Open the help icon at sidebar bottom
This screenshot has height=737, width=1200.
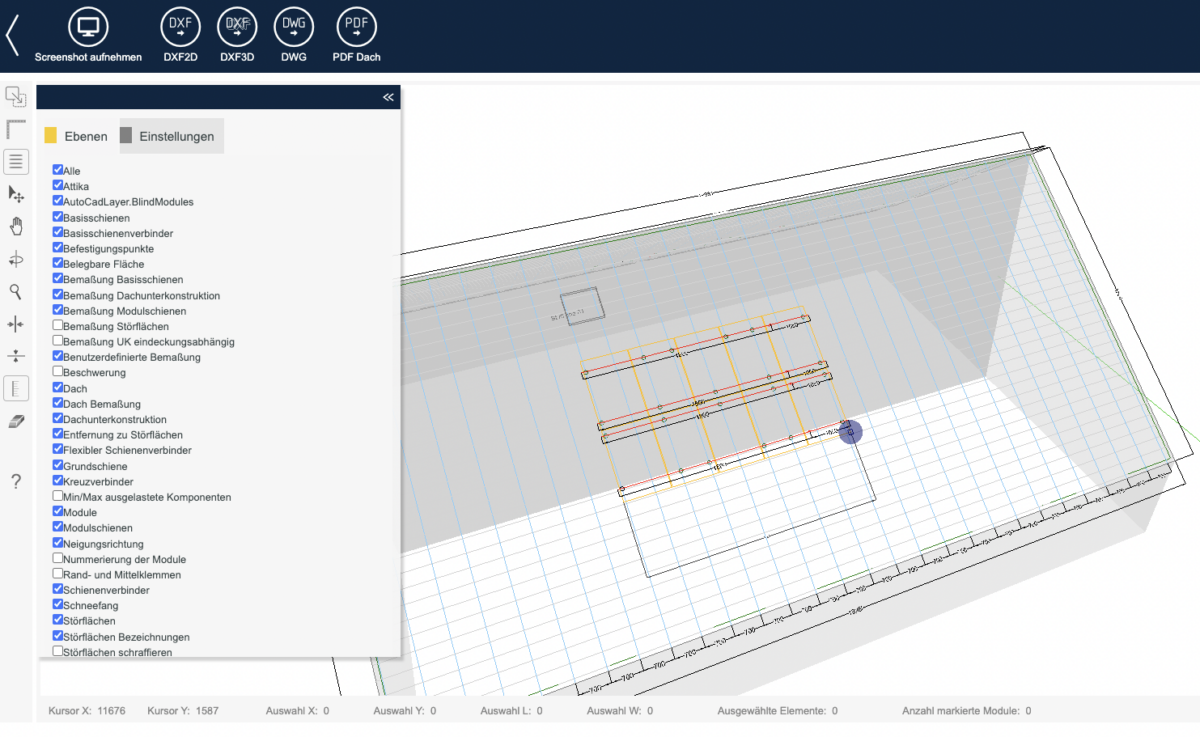16,481
